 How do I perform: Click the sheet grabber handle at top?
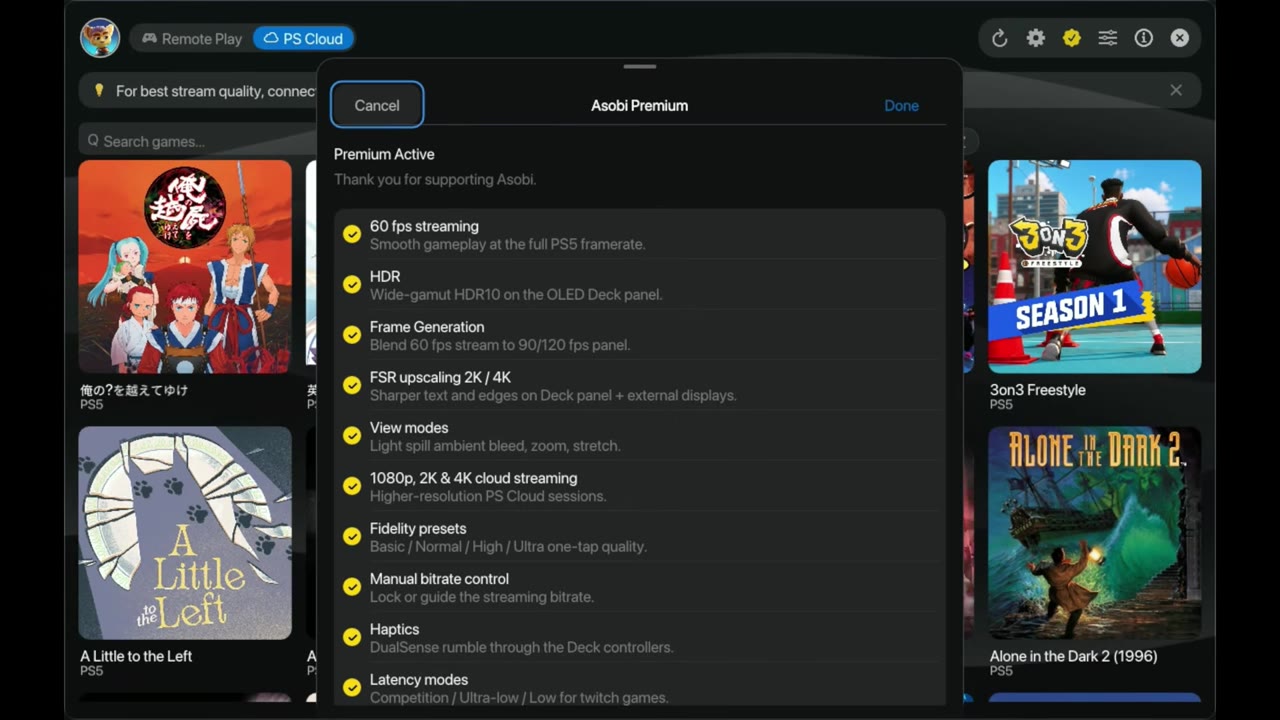click(640, 67)
